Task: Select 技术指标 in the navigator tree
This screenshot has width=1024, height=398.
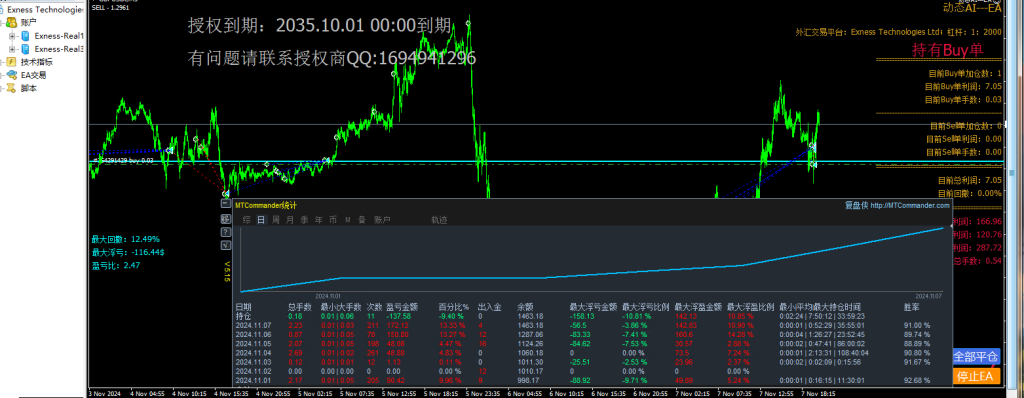Action: click(x=37, y=62)
